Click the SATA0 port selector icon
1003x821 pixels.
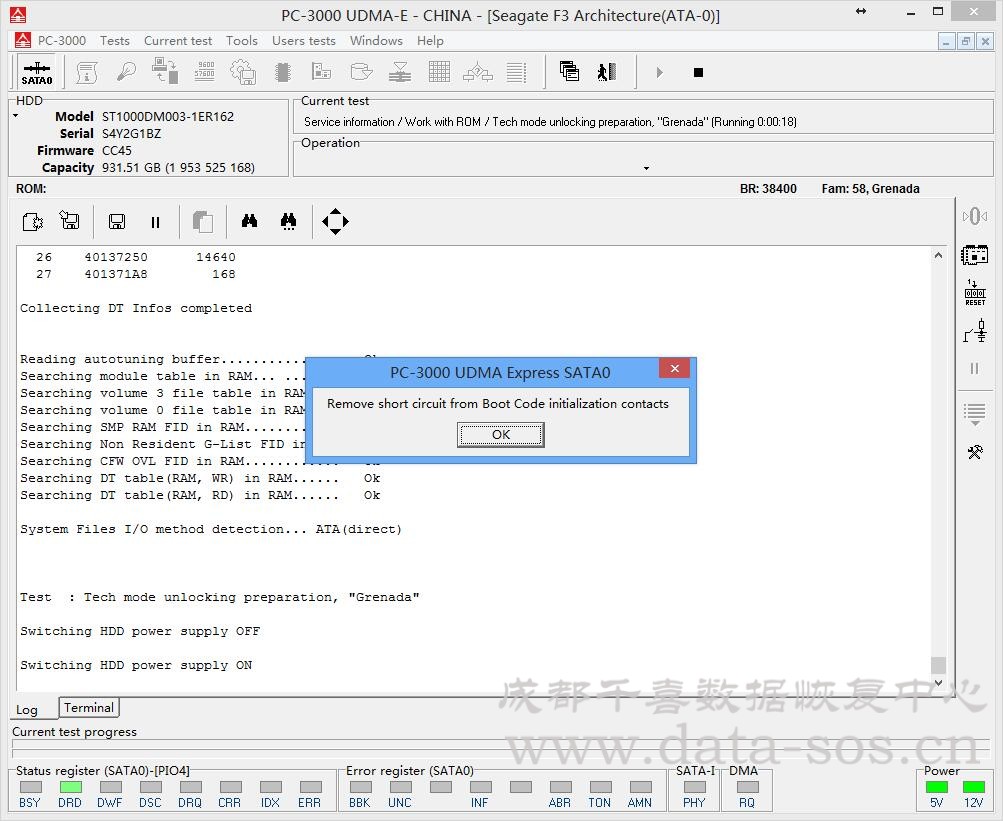click(37, 72)
